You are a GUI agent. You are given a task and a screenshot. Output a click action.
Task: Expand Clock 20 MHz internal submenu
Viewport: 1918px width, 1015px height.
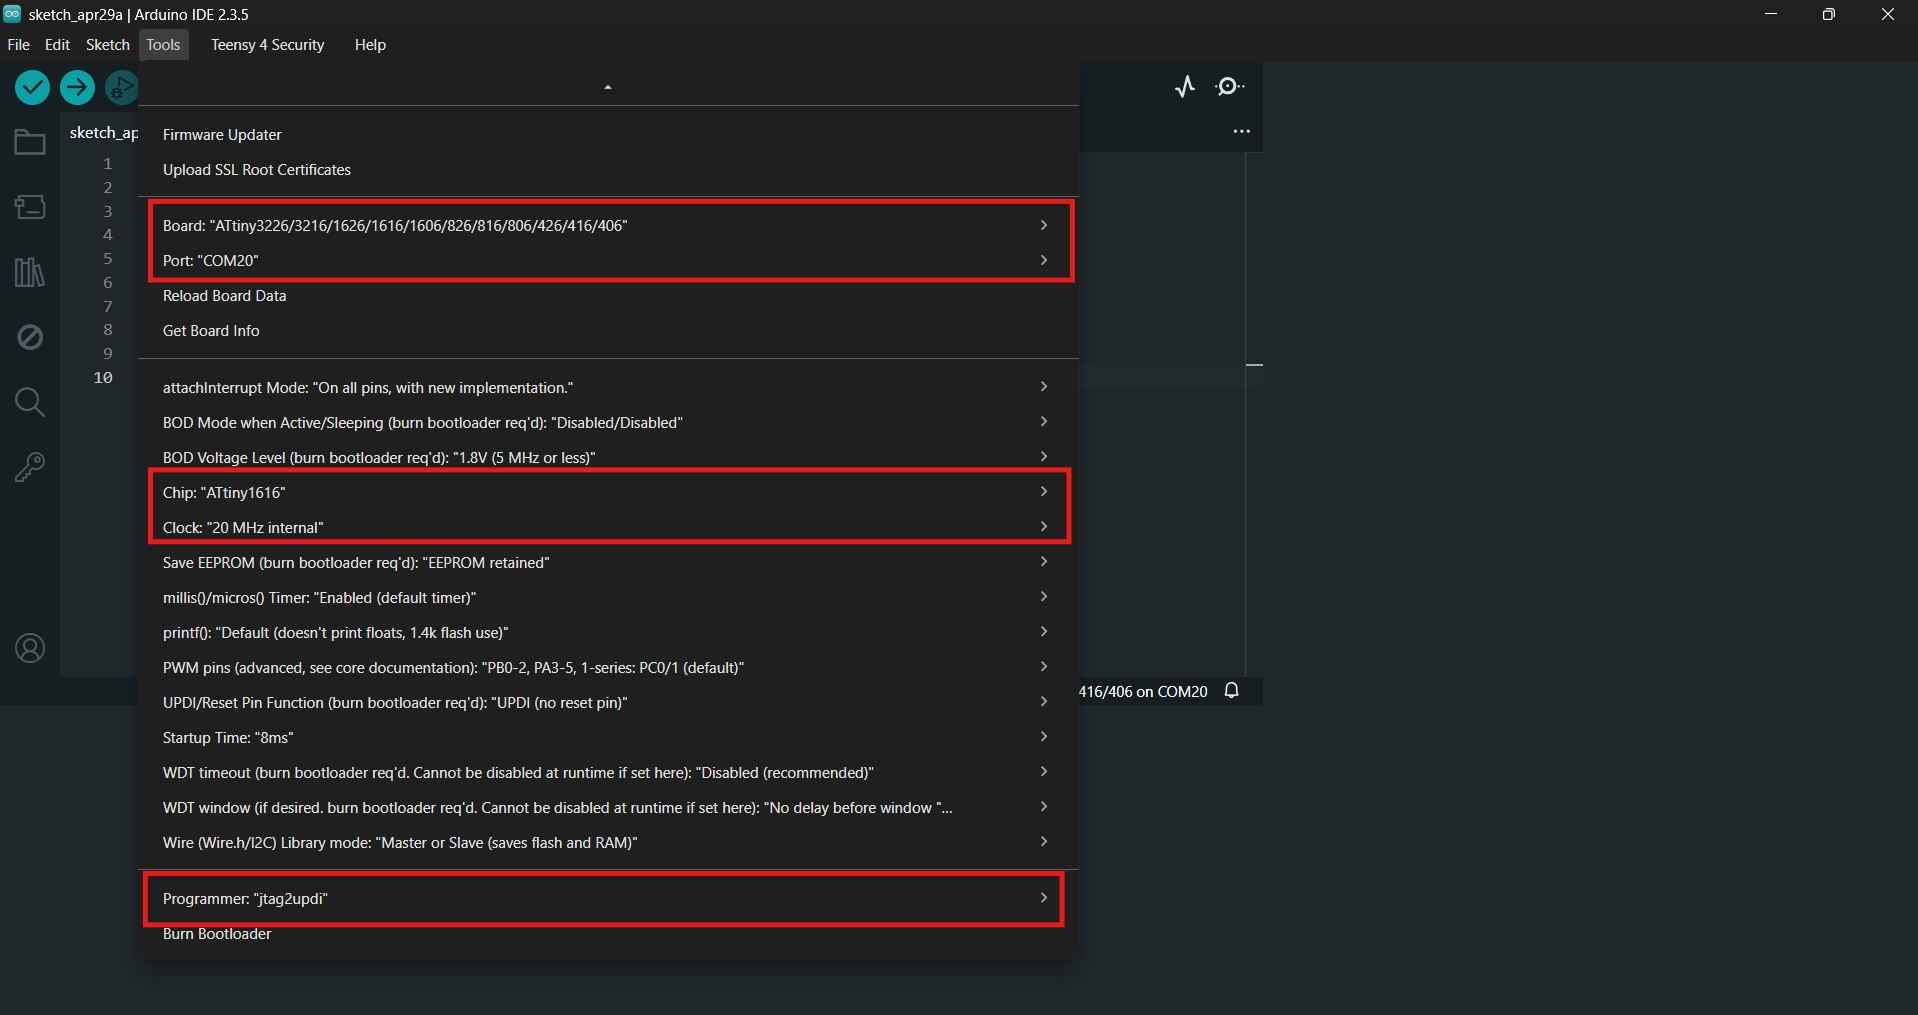pyautogui.click(x=608, y=528)
